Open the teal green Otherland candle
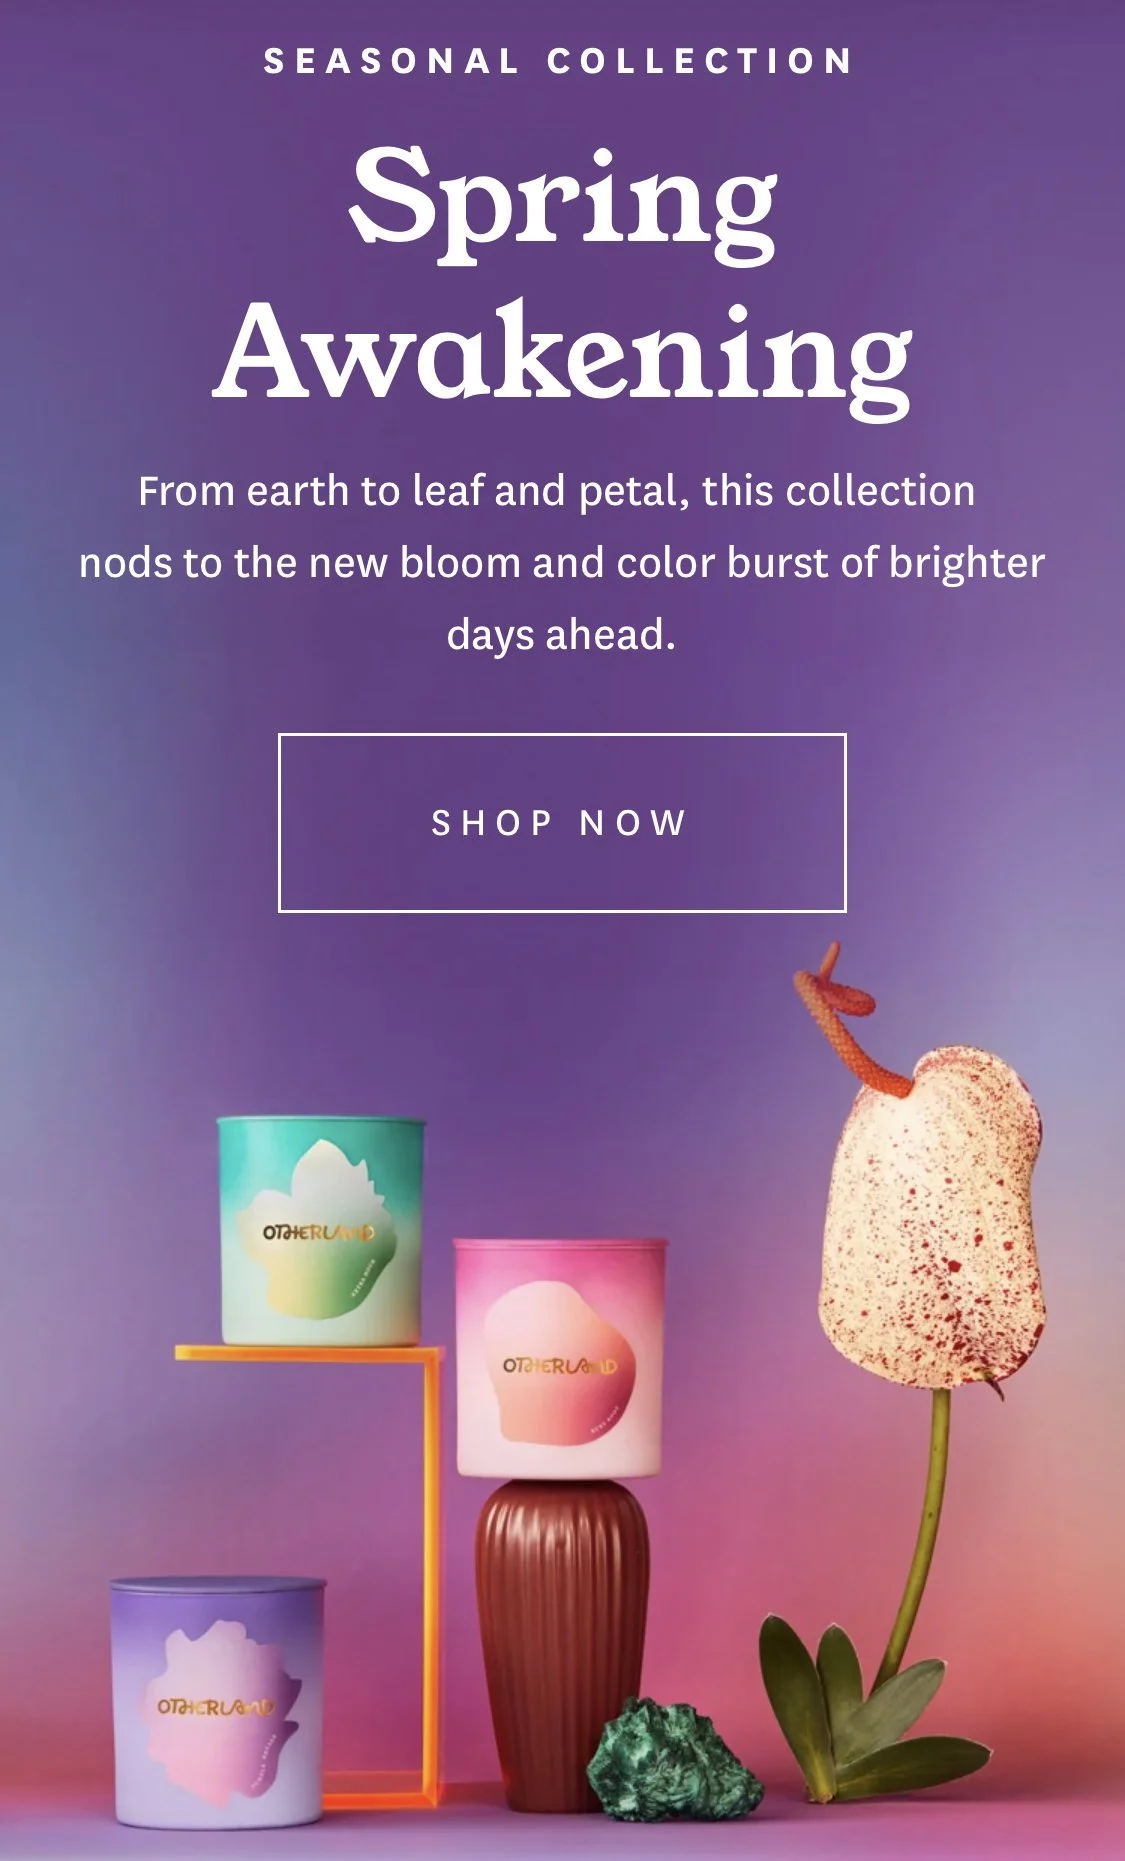Image resolution: width=1125 pixels, height=1861 pixels. tap(320, 1230)
